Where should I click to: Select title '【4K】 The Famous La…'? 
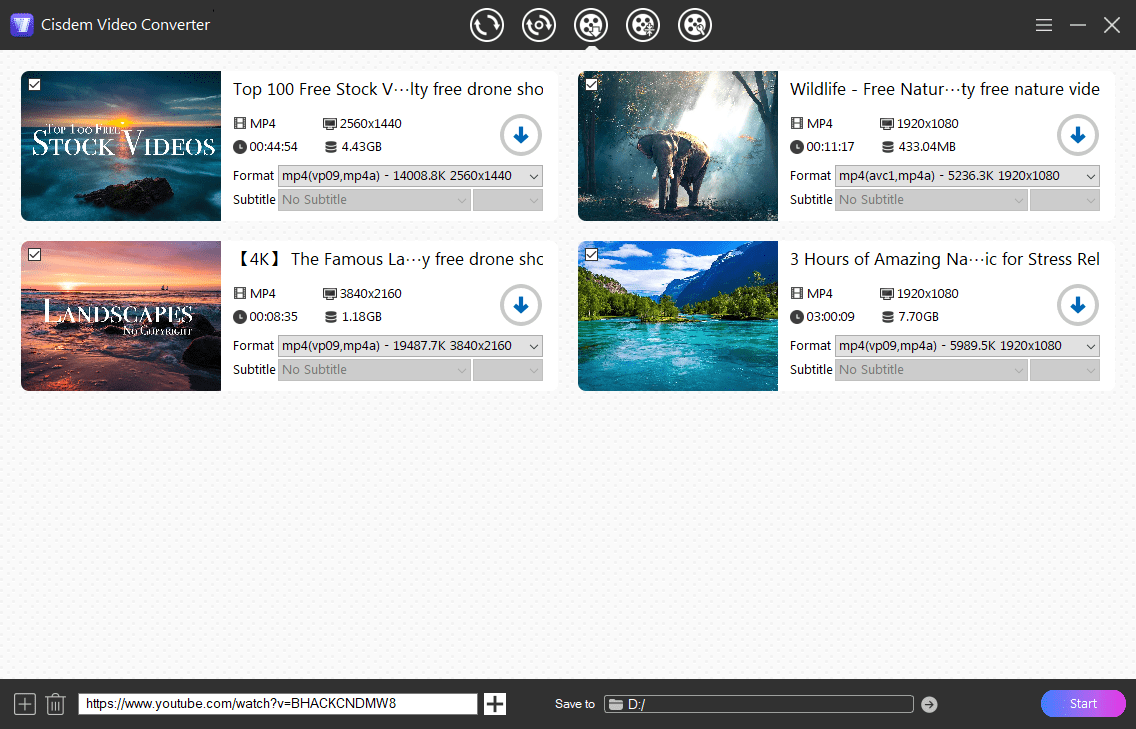pos(388,259)
